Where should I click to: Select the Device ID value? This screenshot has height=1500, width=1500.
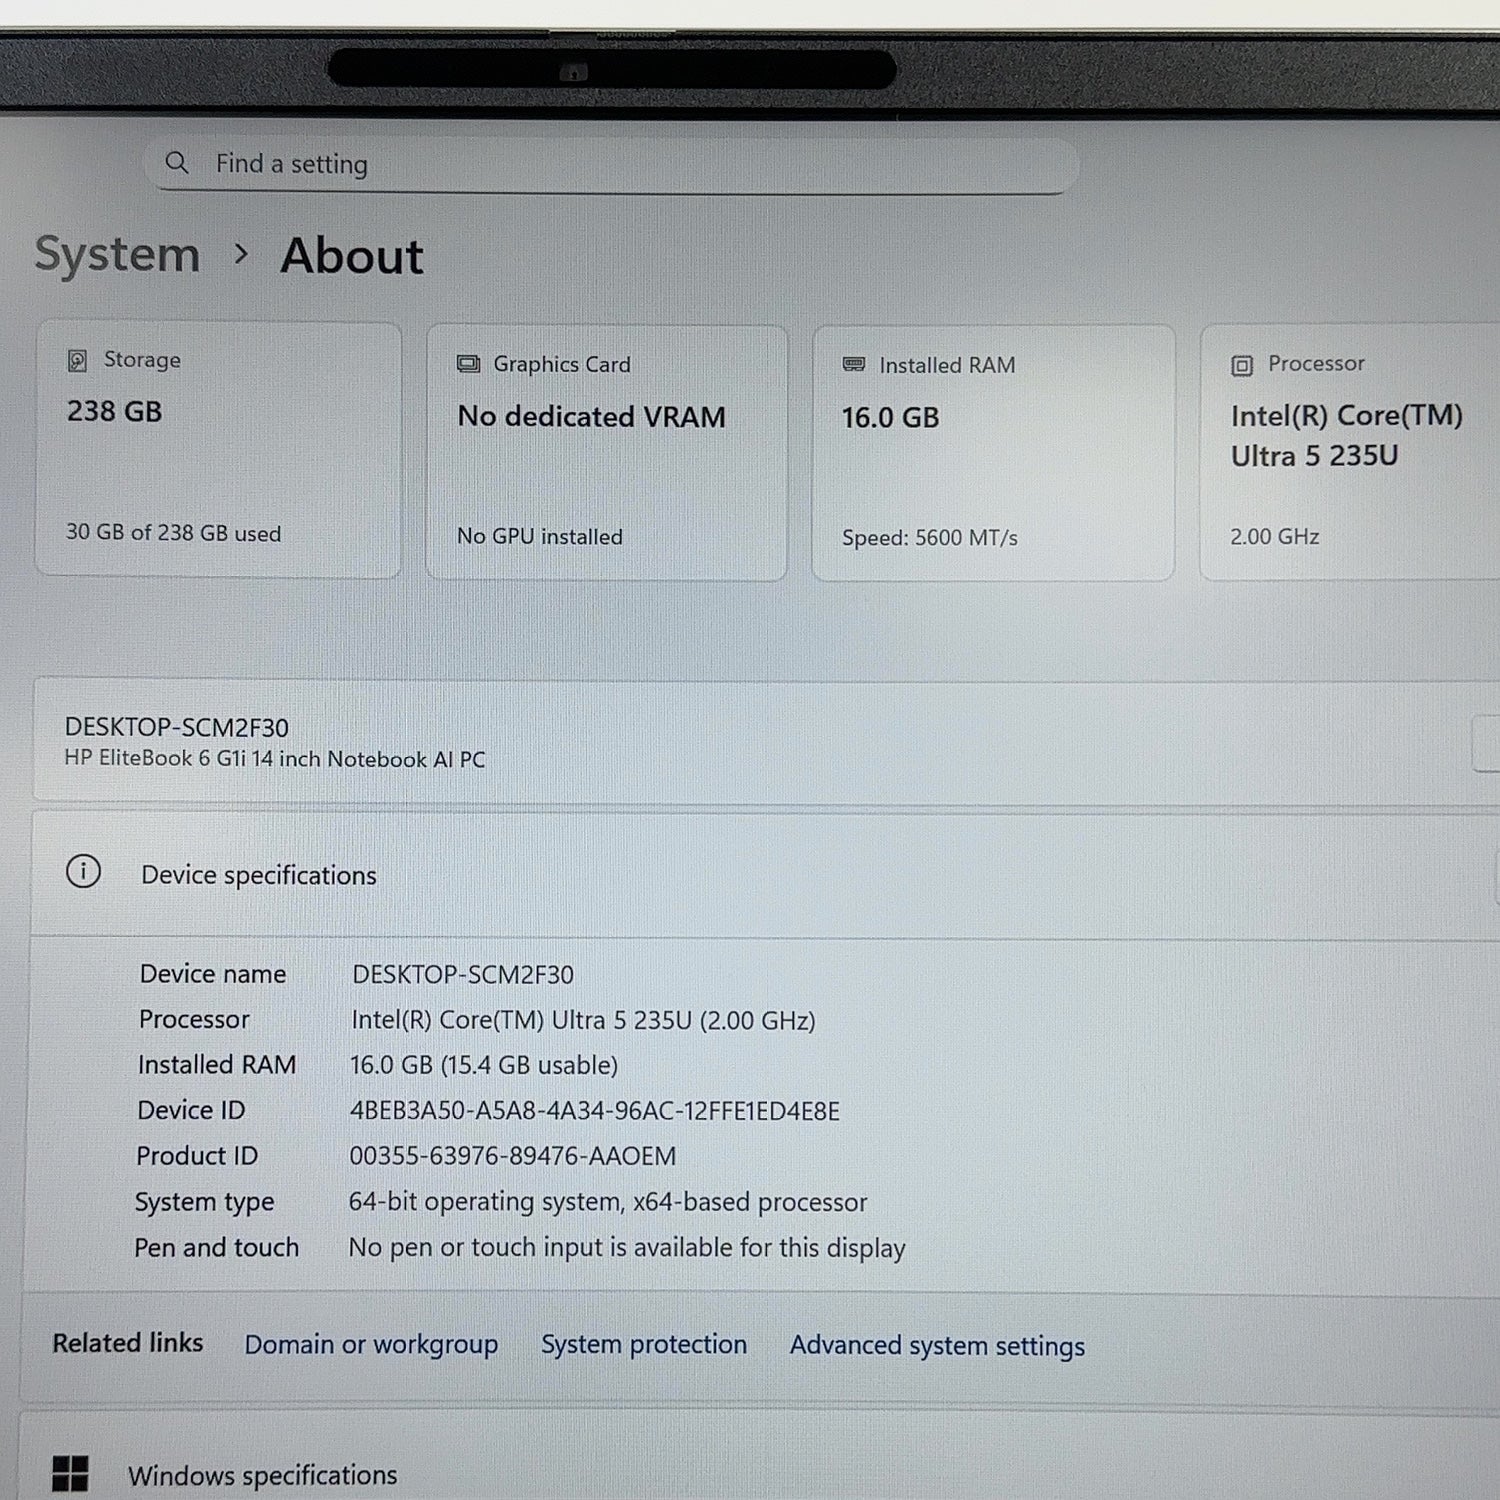click(x=595, y=1111)
